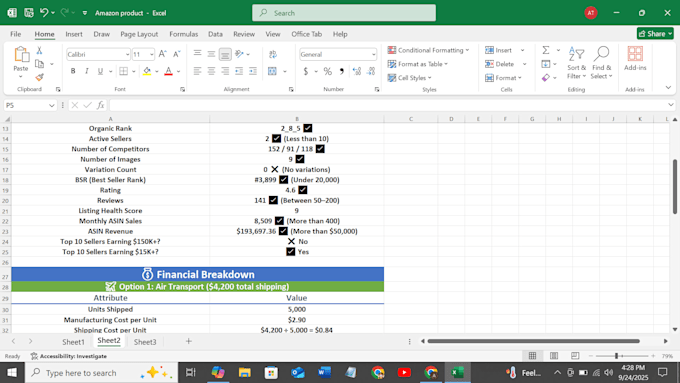Click the Windows Start button
This screenshot has width=680, height=383.
[x=12, y=373]
